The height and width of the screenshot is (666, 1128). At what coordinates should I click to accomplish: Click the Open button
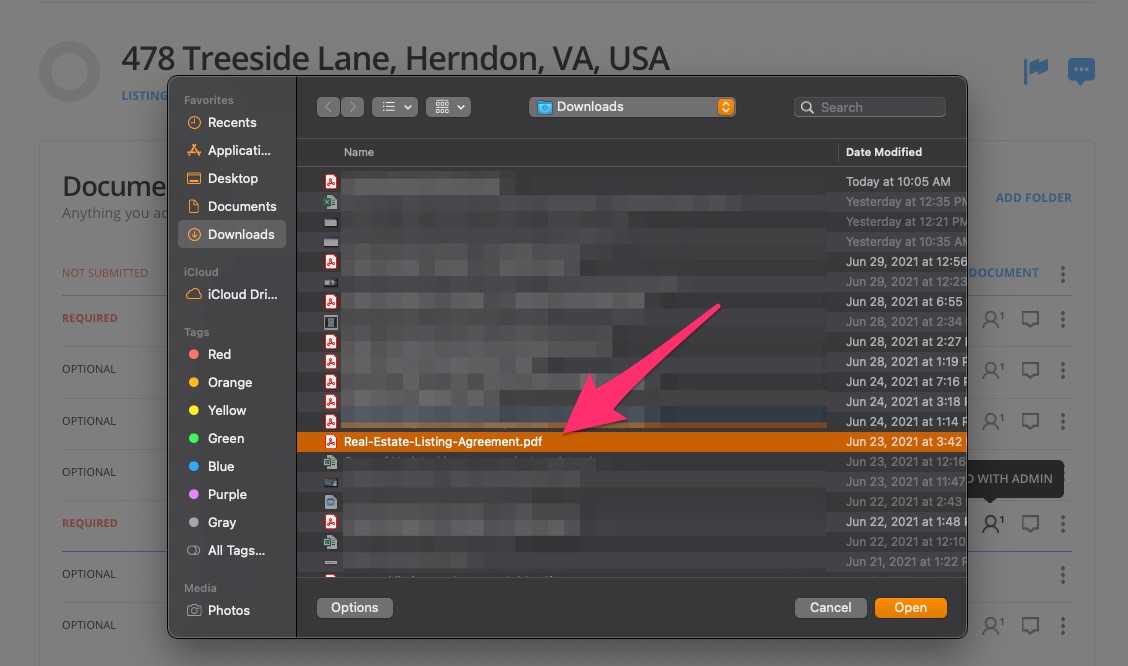tap(910, 607)
